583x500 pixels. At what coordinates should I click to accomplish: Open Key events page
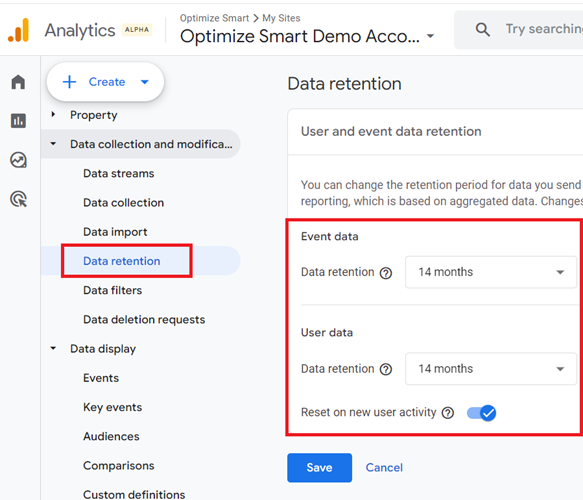113,407
